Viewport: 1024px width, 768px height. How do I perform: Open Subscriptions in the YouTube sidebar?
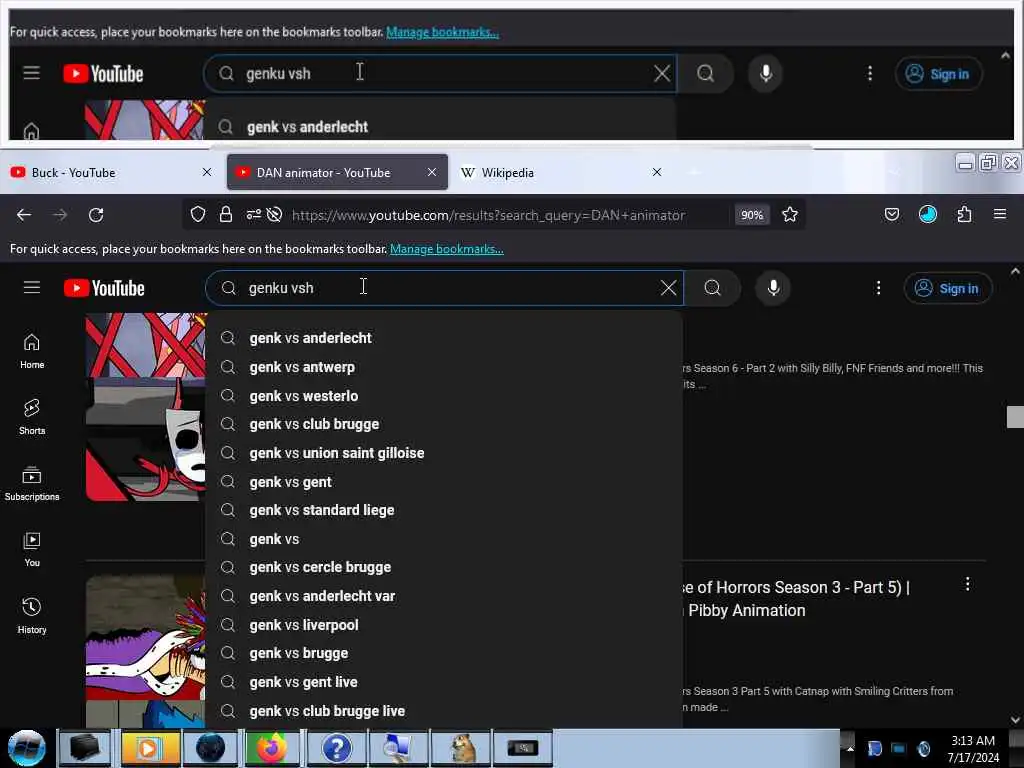[x=31, y=483]
